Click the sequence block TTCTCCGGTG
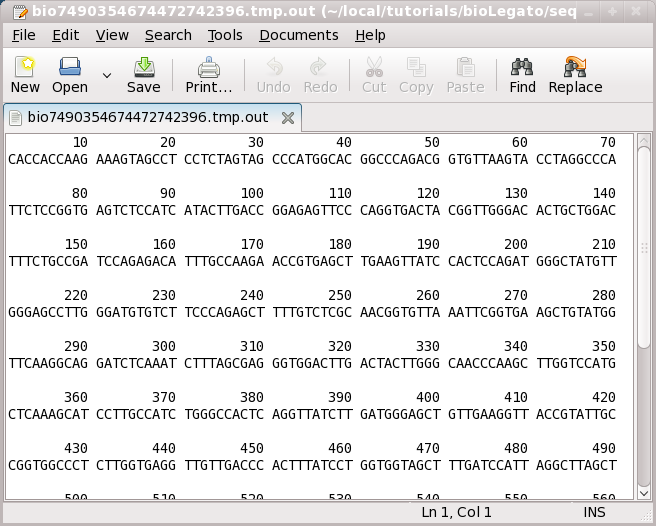Screen dimensions: 656x526 48,210
